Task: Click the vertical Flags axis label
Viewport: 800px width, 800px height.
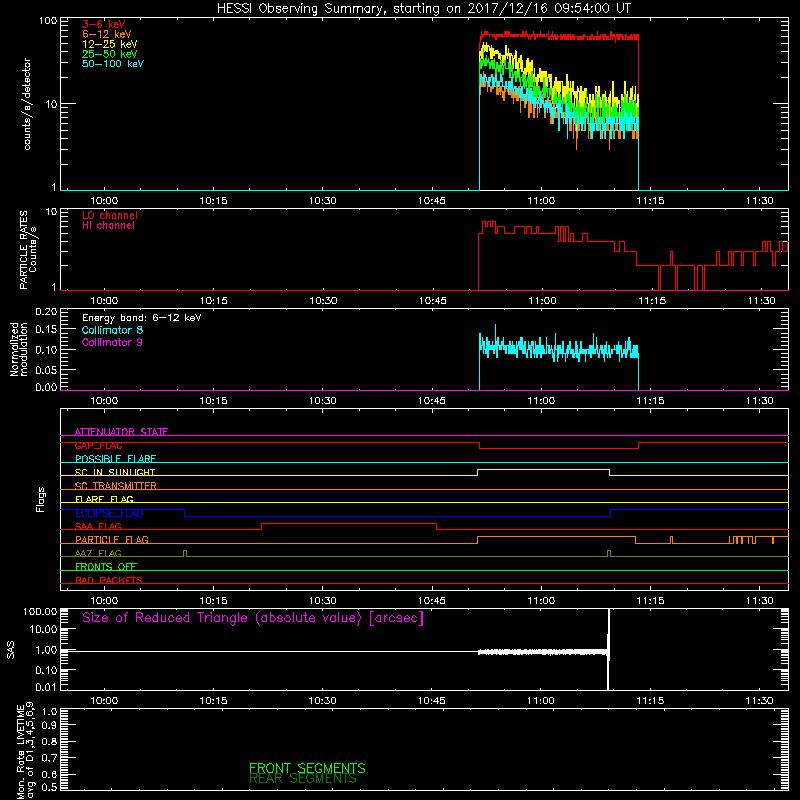Action: 40,500
